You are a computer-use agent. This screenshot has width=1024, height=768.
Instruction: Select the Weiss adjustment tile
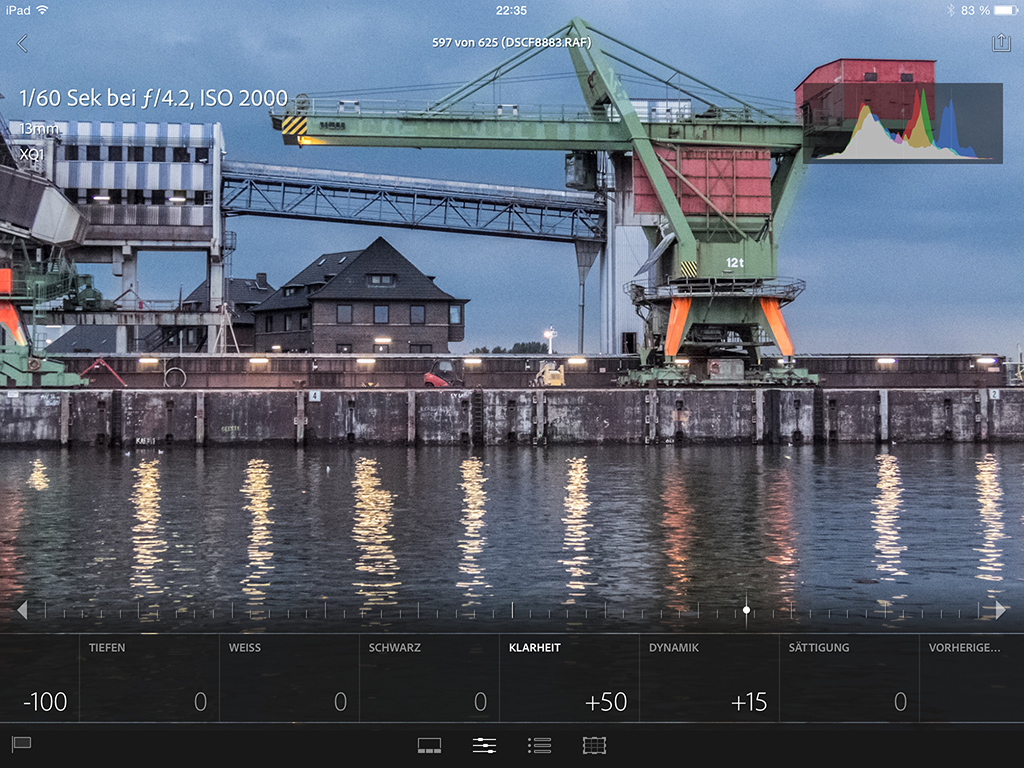[289, 677]
